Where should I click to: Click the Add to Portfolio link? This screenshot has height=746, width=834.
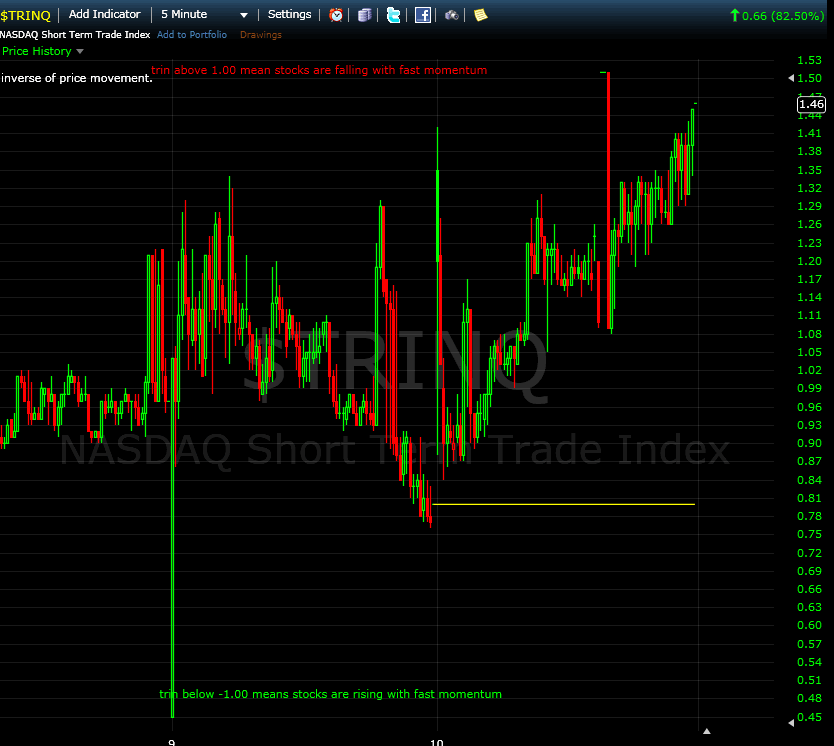[x=192, y=35]
